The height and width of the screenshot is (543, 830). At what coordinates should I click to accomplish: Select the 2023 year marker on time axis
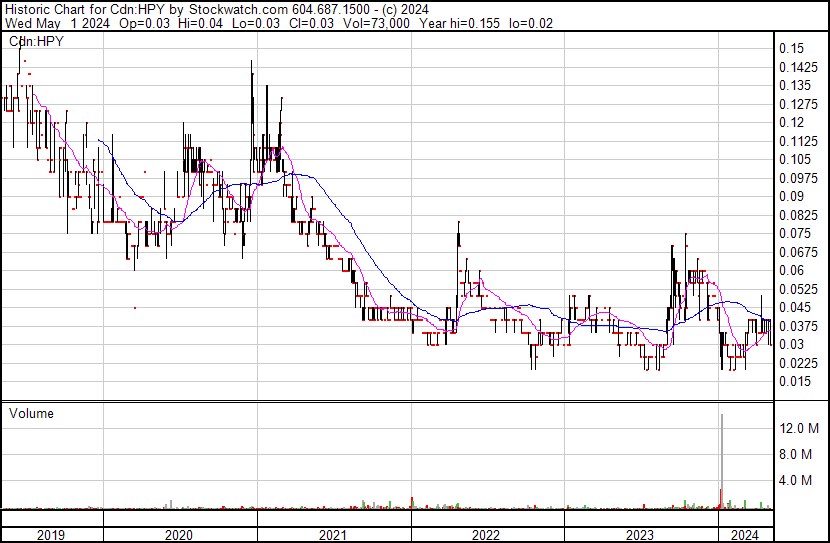coord(641,535)
